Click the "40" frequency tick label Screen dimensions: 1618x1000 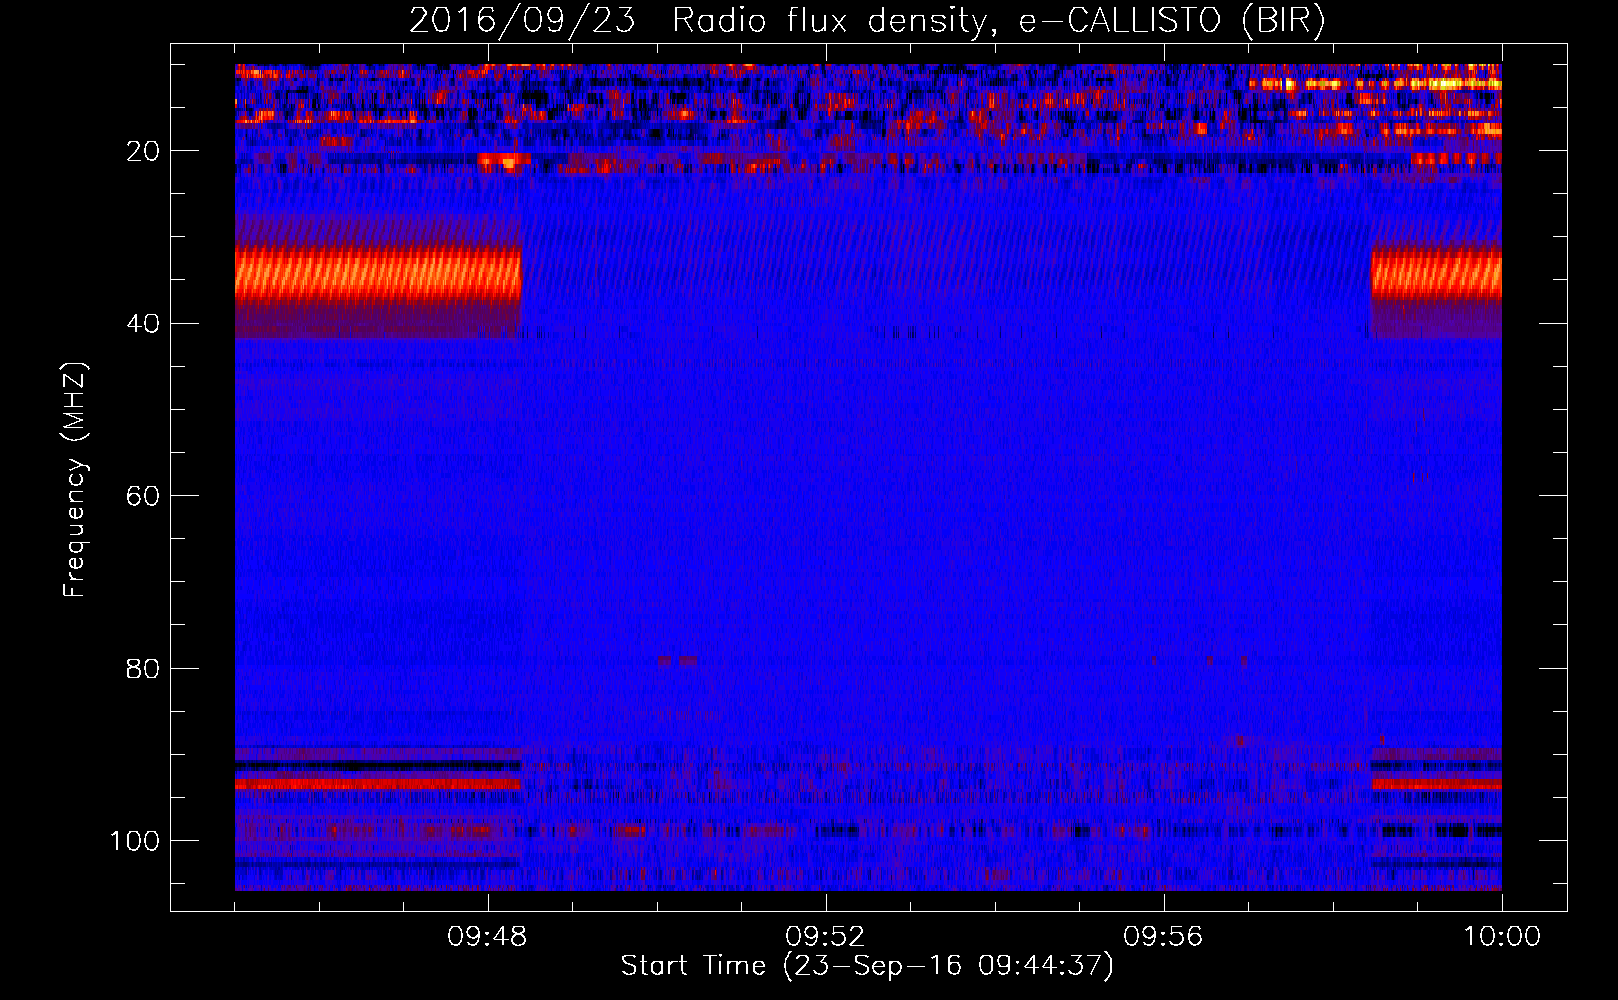pos(143,324)
